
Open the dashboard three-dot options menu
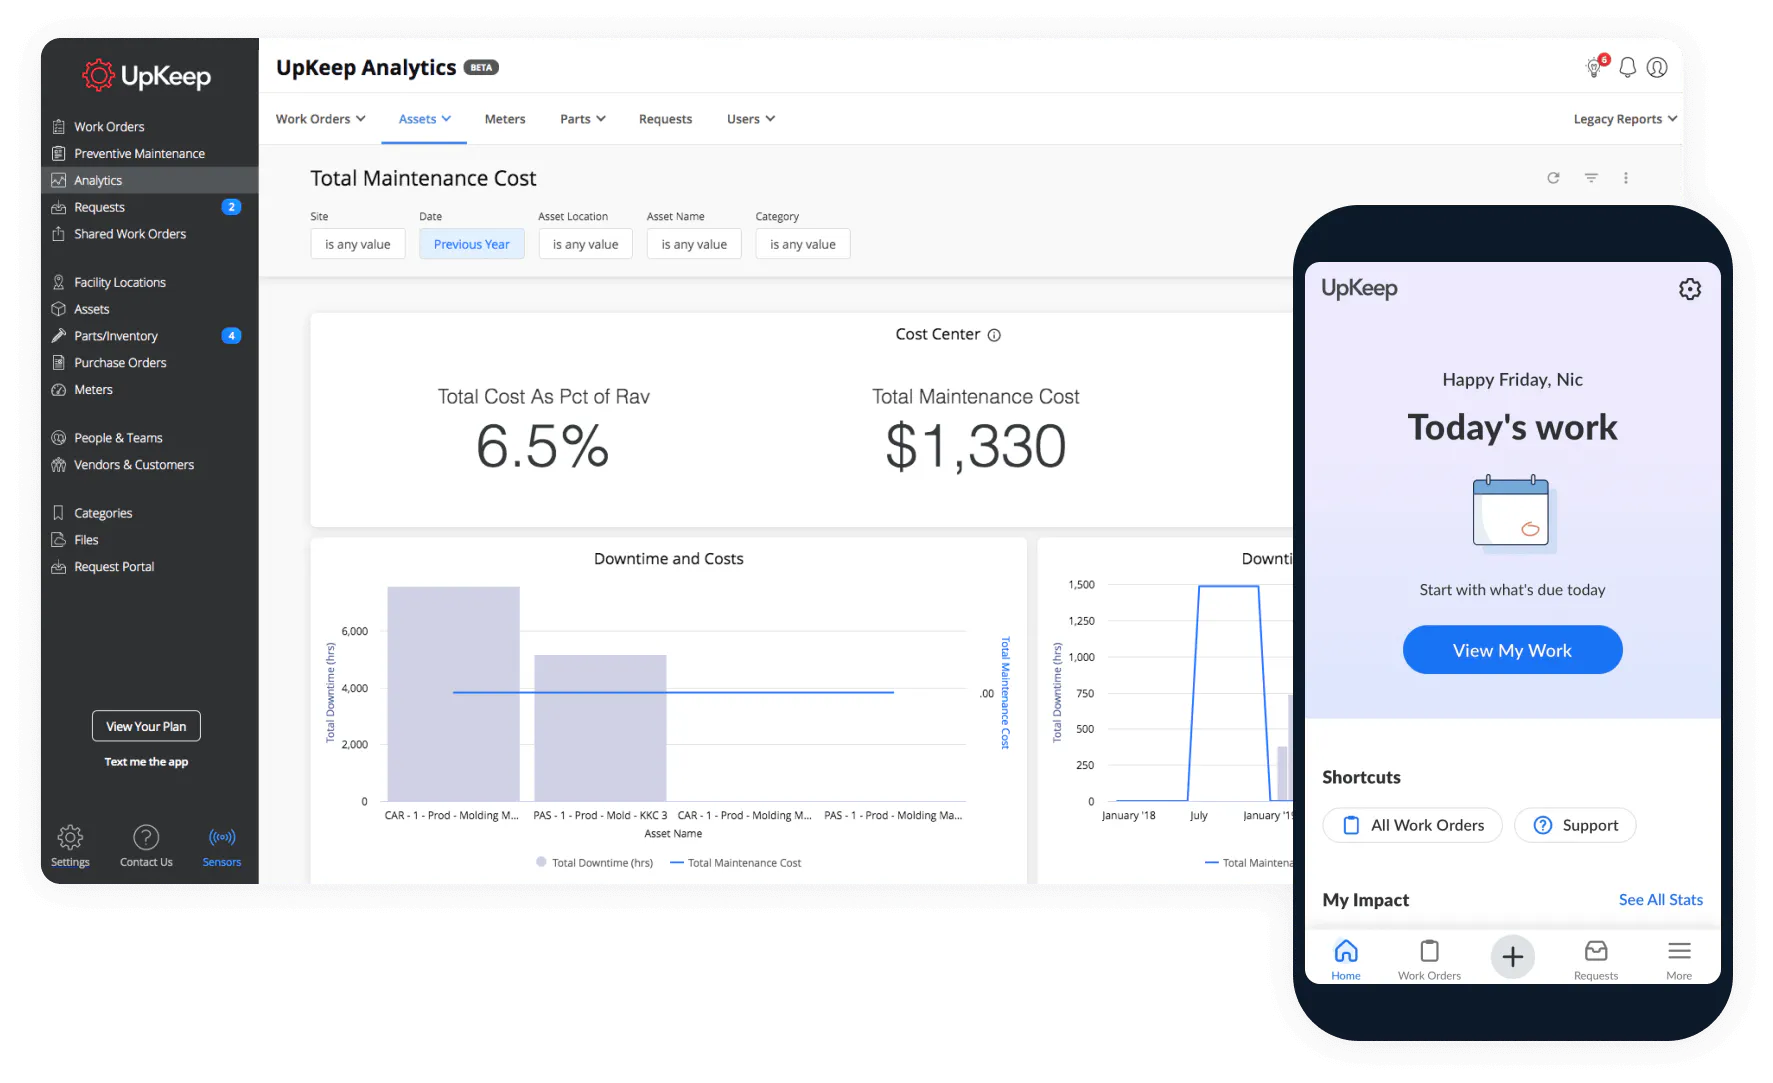tap(1626, 178)
